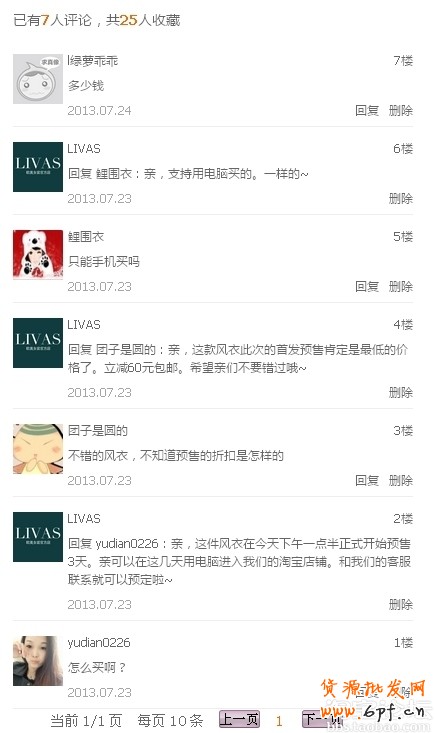Viewport: 435px width, 733px height.
Task: Delete LIVAS's 6楼 reply
Action: tap(401, 199)
